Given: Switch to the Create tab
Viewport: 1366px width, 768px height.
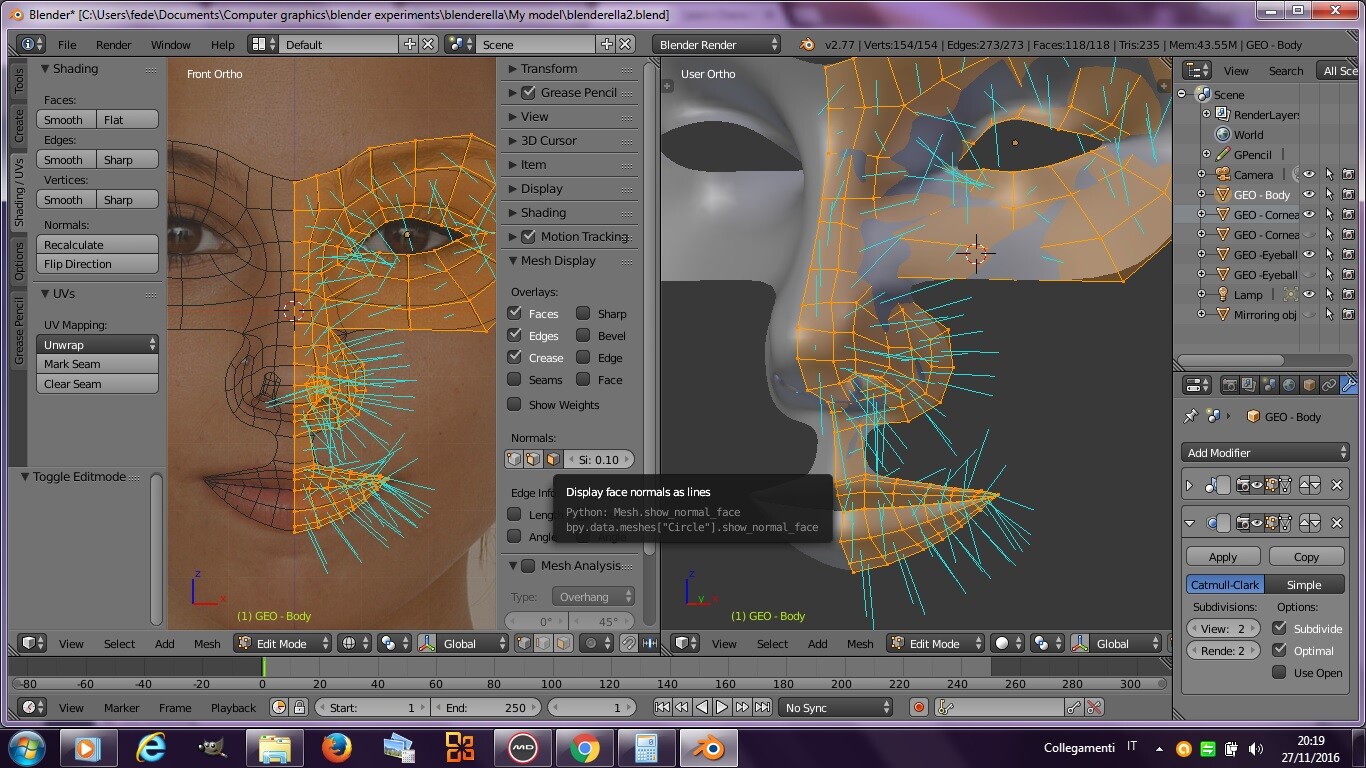Looking at the screenshot, I should tap(18, 125).
